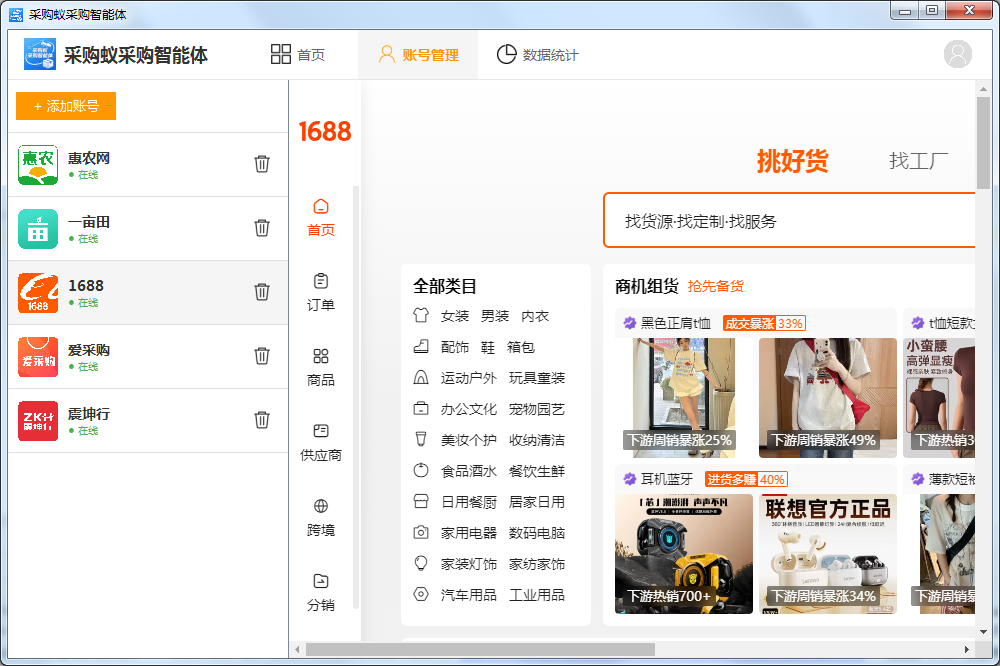This screenshot has height=666, width=1000.
Task: Open the 居家日用 category
Action: click(x=537, y=502)
